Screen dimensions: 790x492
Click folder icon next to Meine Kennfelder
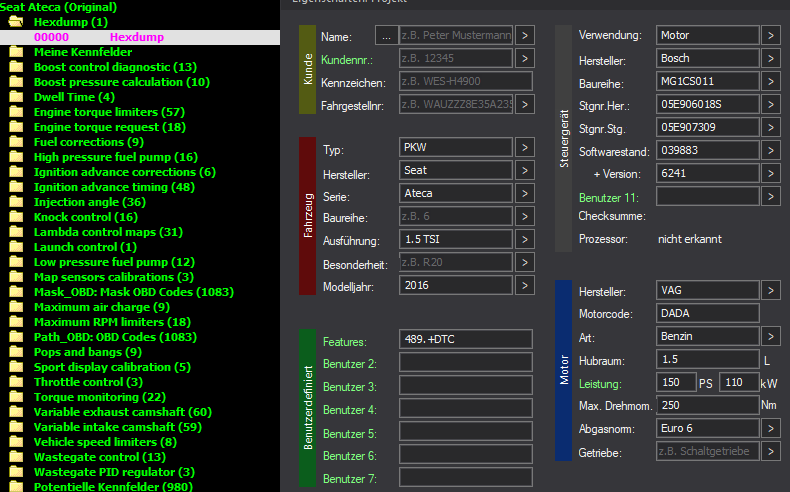[16, 52]
